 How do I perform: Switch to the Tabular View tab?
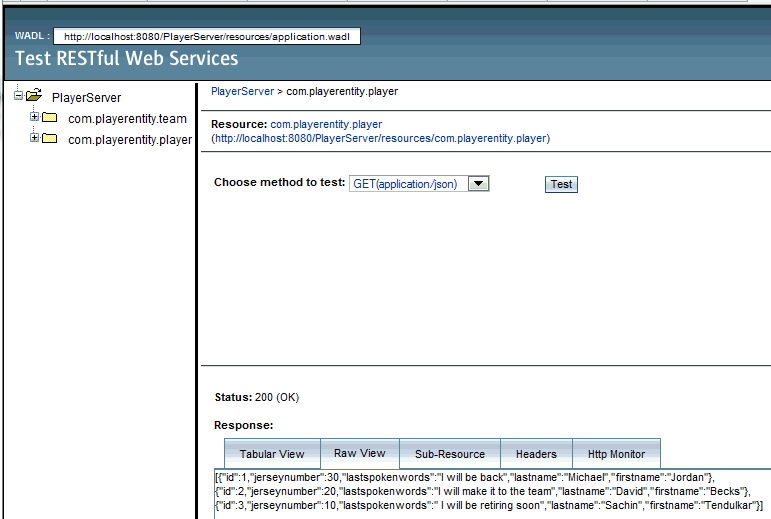coord(272,454)
